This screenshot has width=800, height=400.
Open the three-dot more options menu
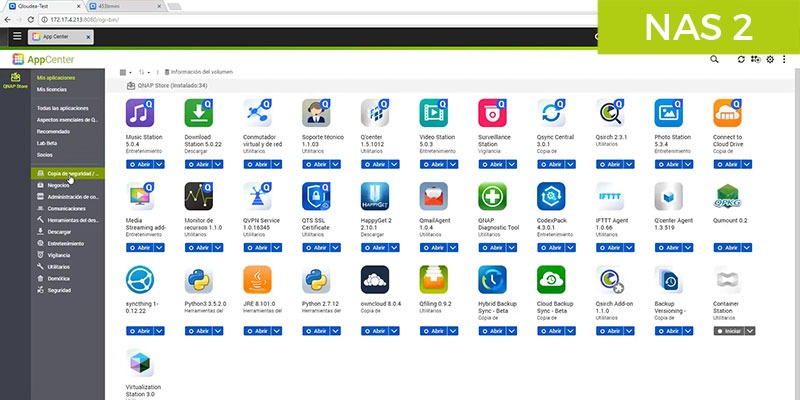click(x=784, y=60)
